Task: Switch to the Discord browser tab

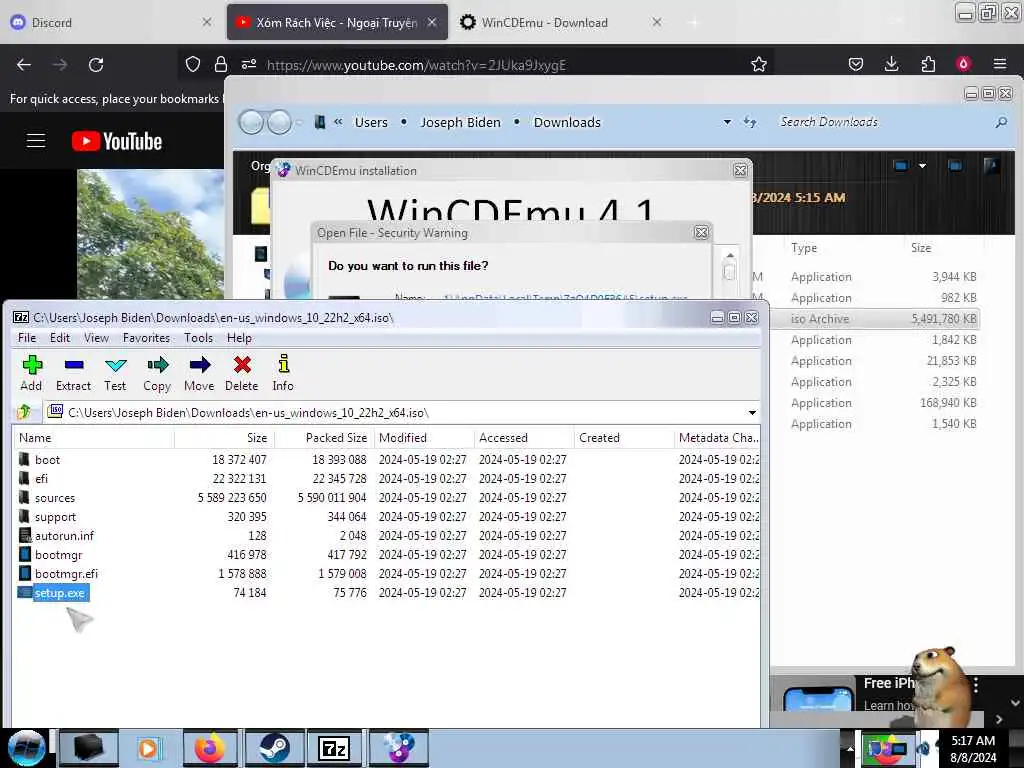Action: coord(111,22)
